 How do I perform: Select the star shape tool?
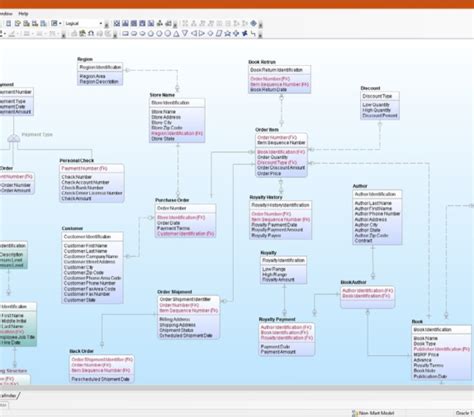pos(228,33)
